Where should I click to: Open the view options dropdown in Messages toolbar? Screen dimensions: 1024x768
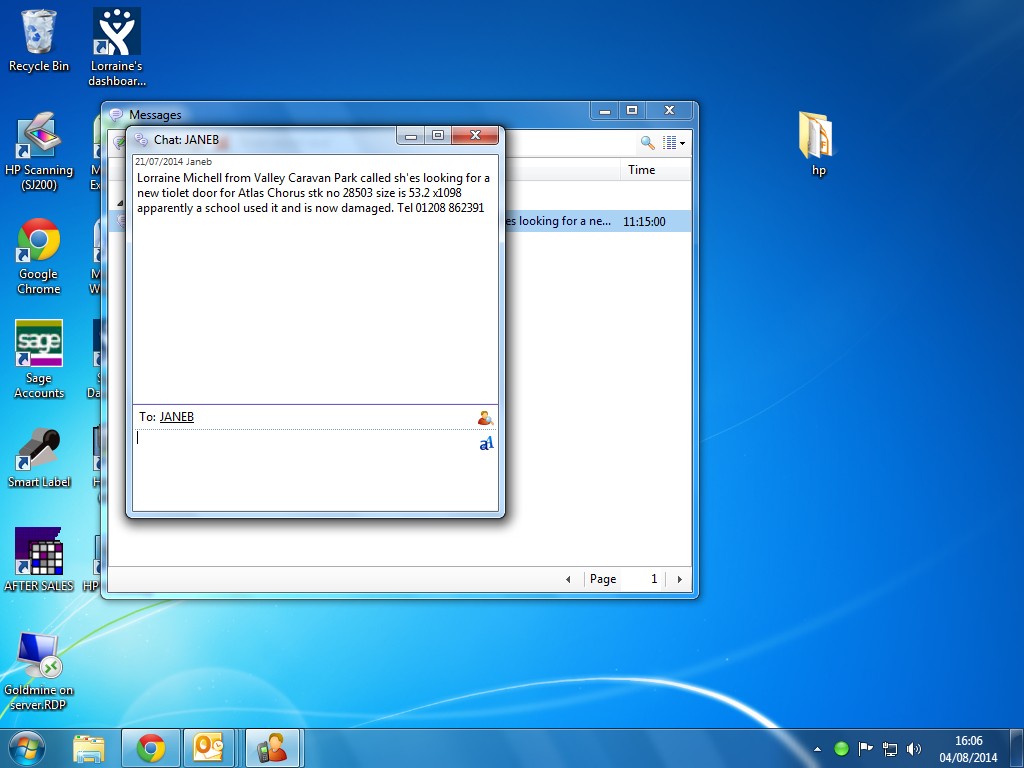[x=676, y=143]
